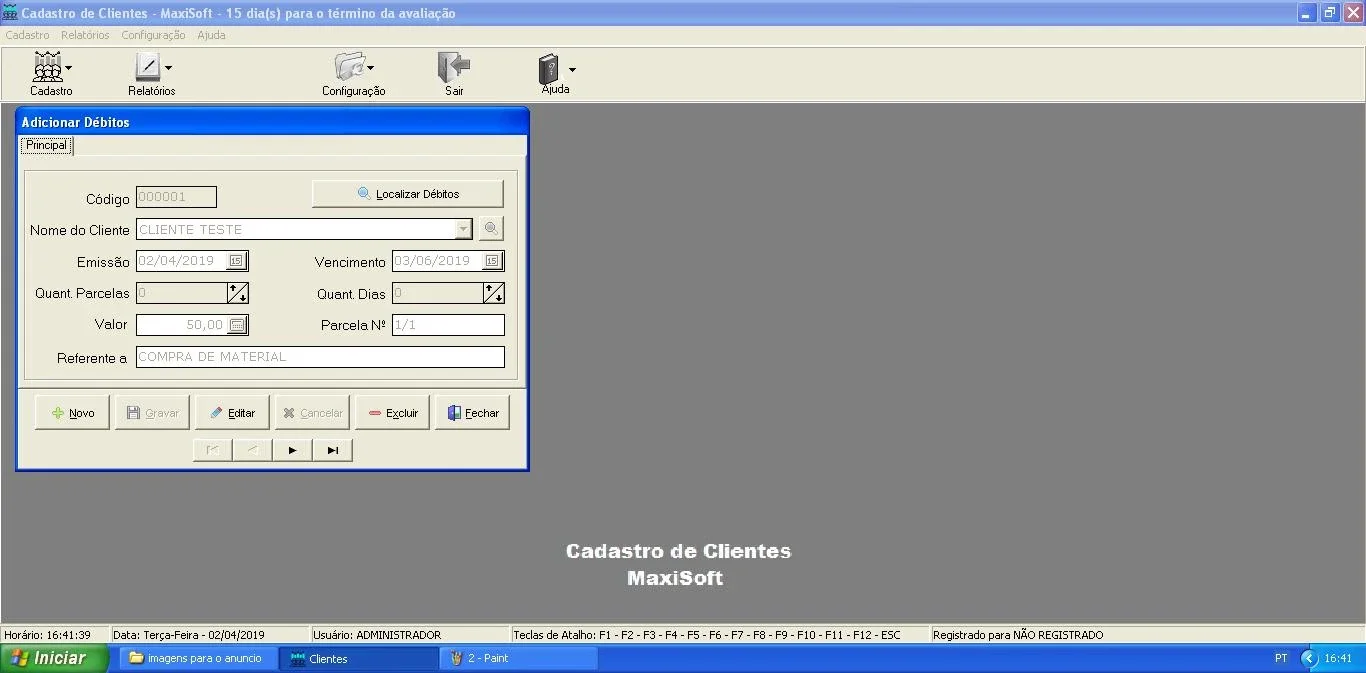Image resolution: width=1366 pixels, height=673 pixels.
Task: Go to next record navigation button
Action: click(x=292, y=450)
